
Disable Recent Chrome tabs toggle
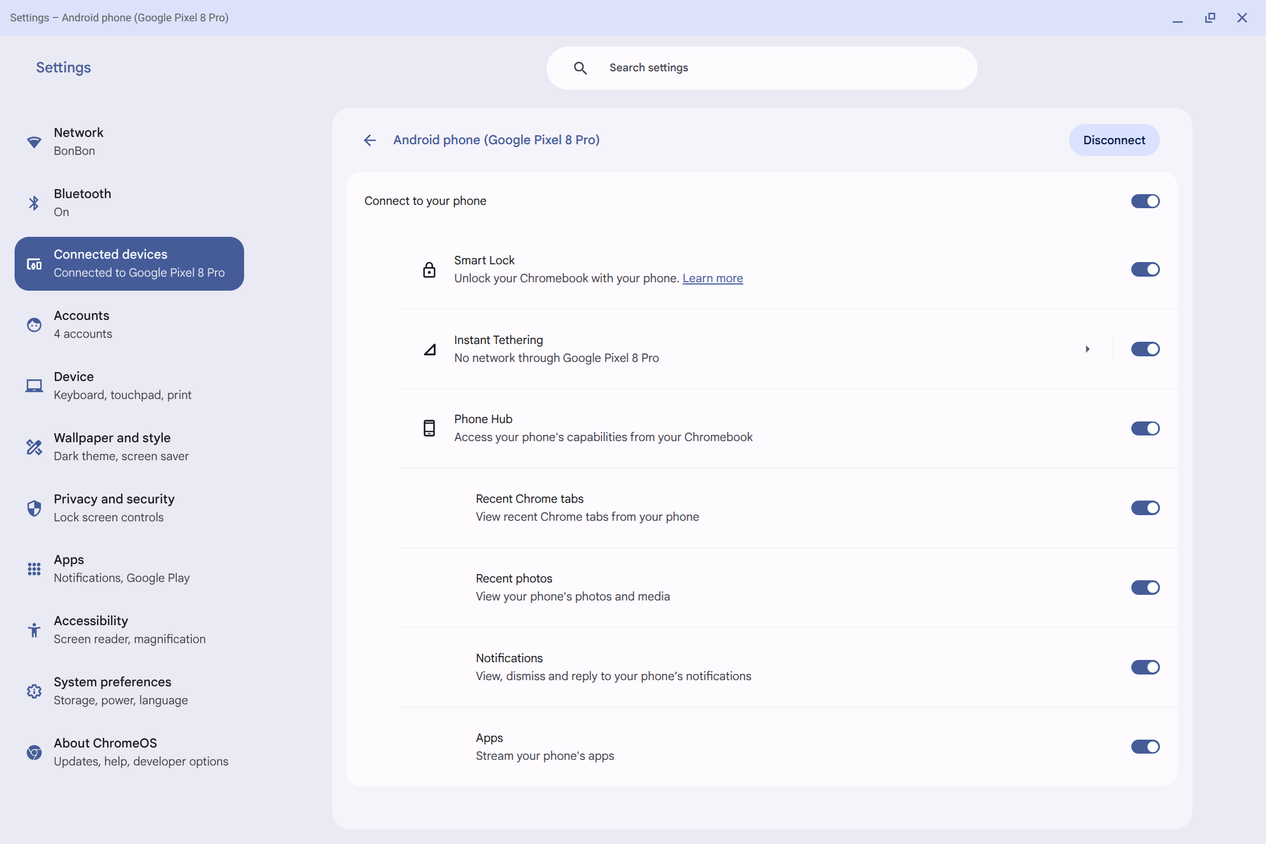click(x=1145, y=508)
